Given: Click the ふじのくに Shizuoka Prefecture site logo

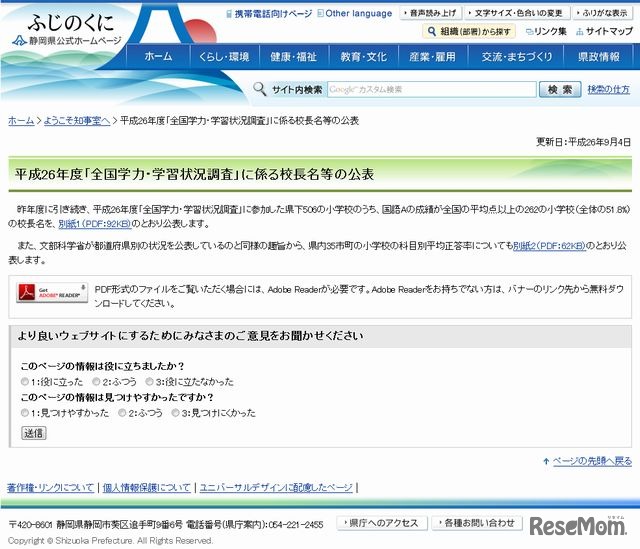Looking at the screenshot, I should tap(69, 29).
